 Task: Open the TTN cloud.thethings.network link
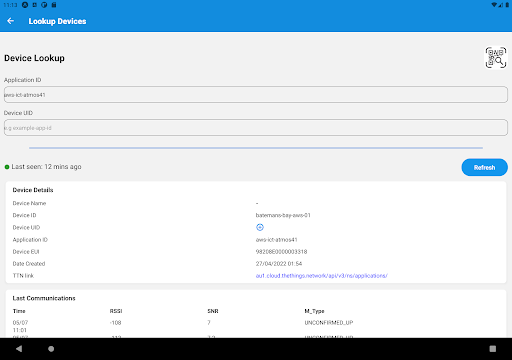pyautogui.click(x=321, y=276)
